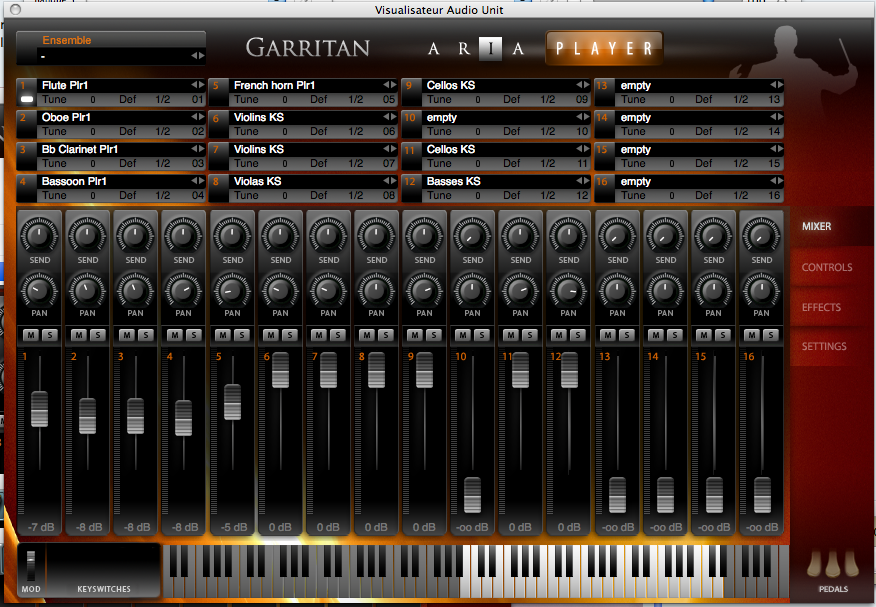Click the SEND knob on channel 16
The height and width of the screenshot is (607, 876).
pyautogui.click(x=762, y=236)
